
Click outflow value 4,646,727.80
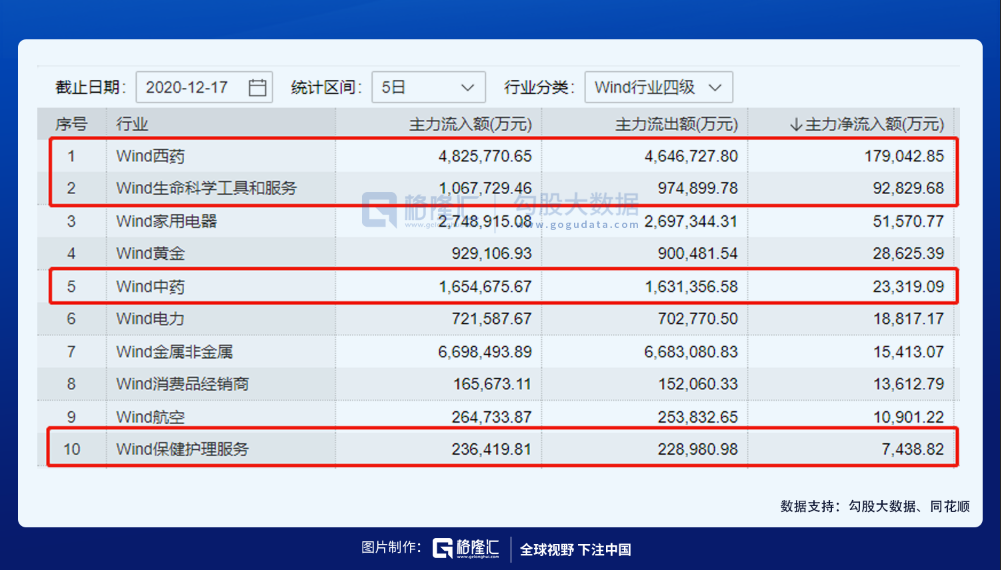[x=691, y=156]
